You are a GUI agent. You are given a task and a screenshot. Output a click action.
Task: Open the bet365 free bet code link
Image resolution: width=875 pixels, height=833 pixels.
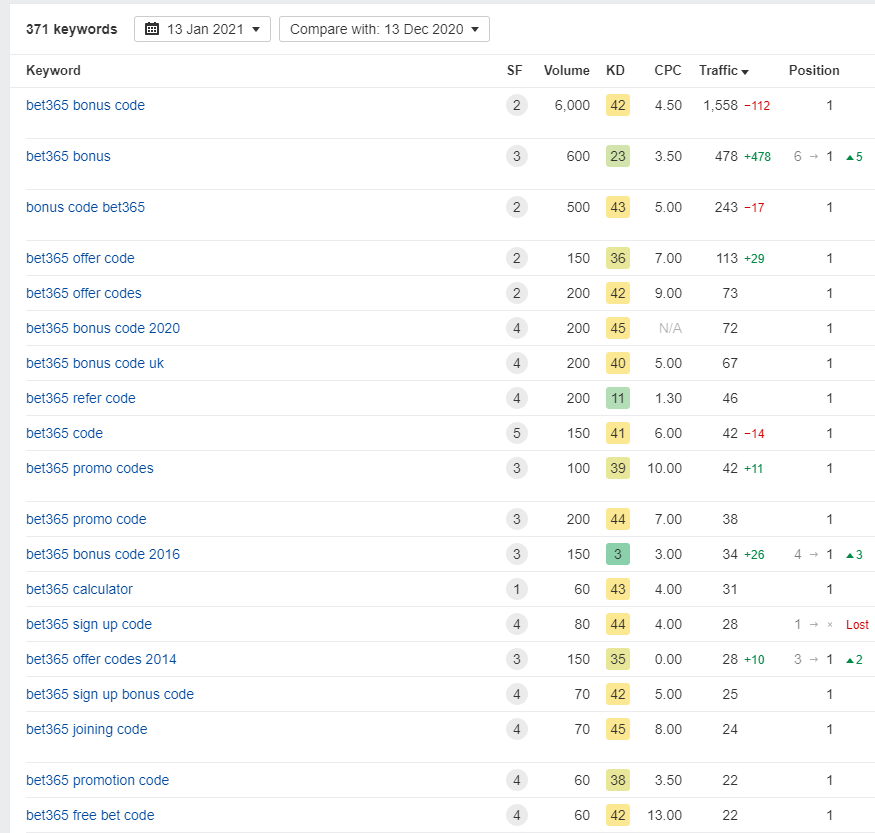click(90, 815)
